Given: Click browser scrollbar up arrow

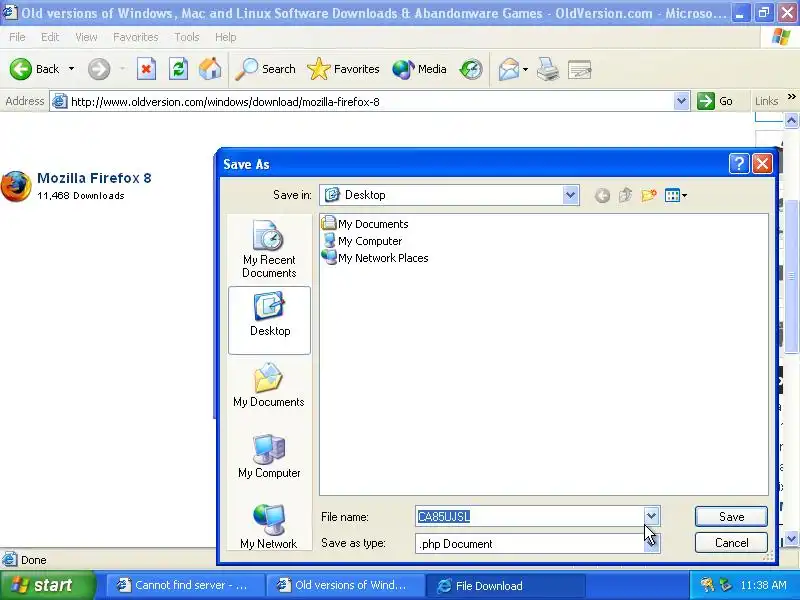Looking at the screenshot, I should [x=791, y=120].
